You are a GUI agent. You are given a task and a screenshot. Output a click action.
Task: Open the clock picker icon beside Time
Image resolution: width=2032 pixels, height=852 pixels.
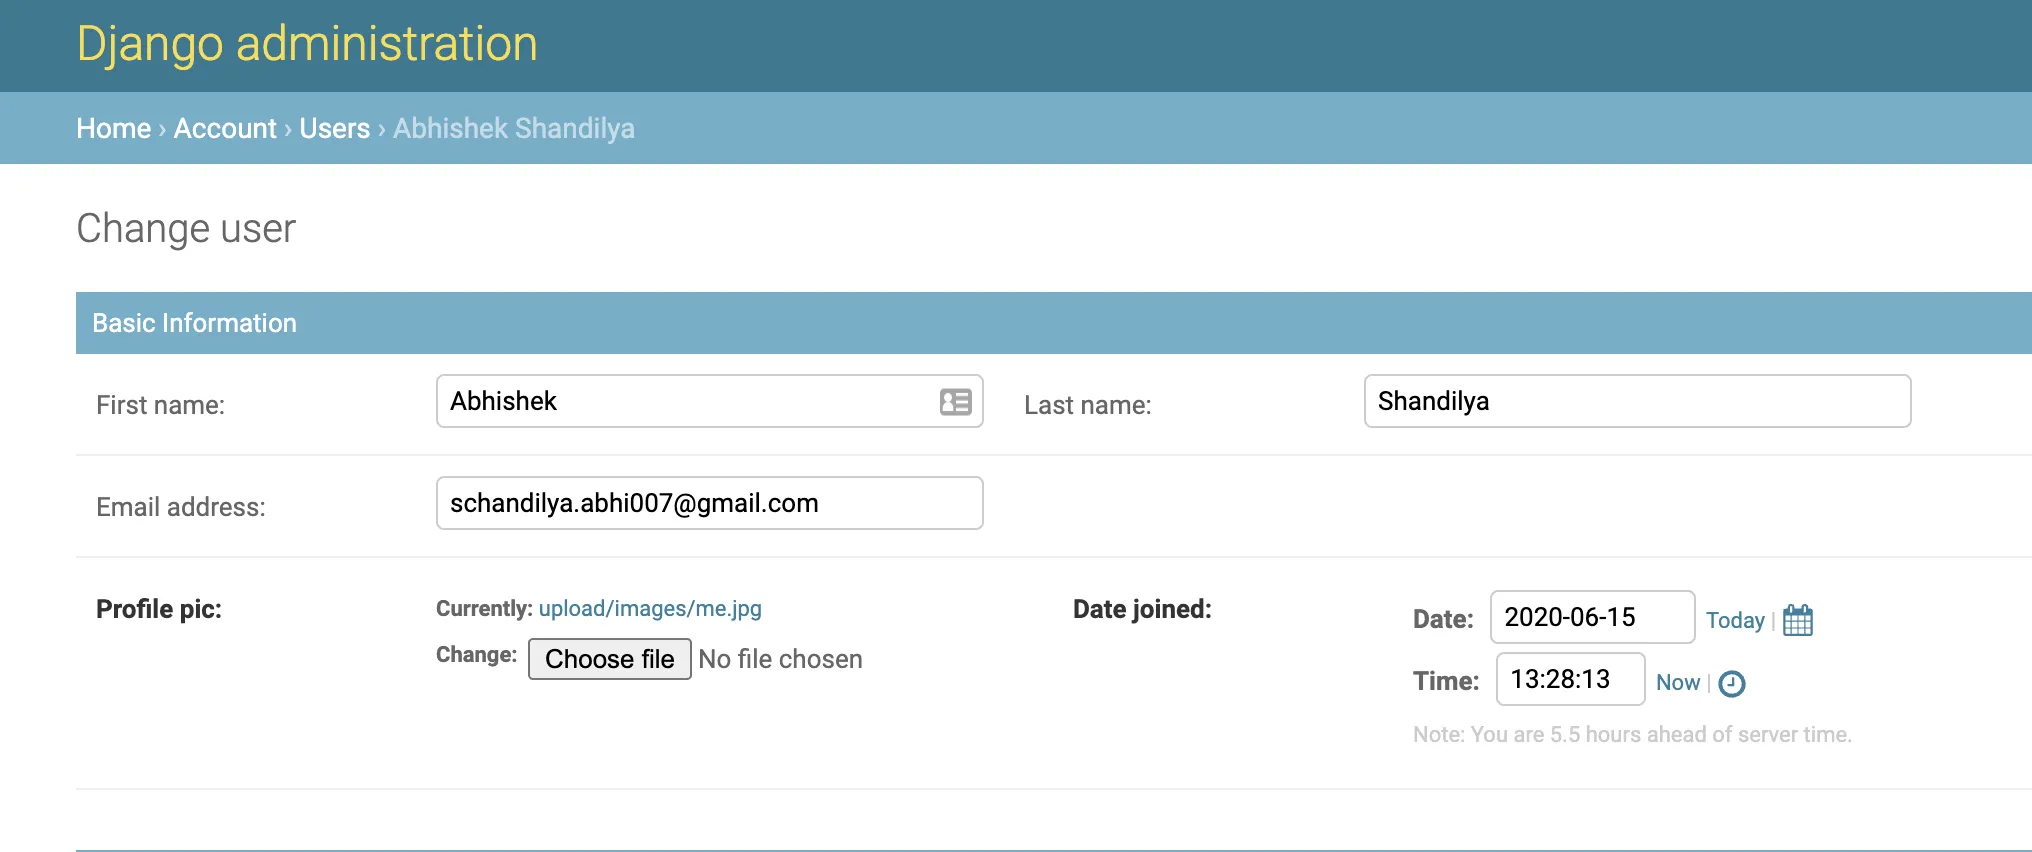tap(1732, 683)
